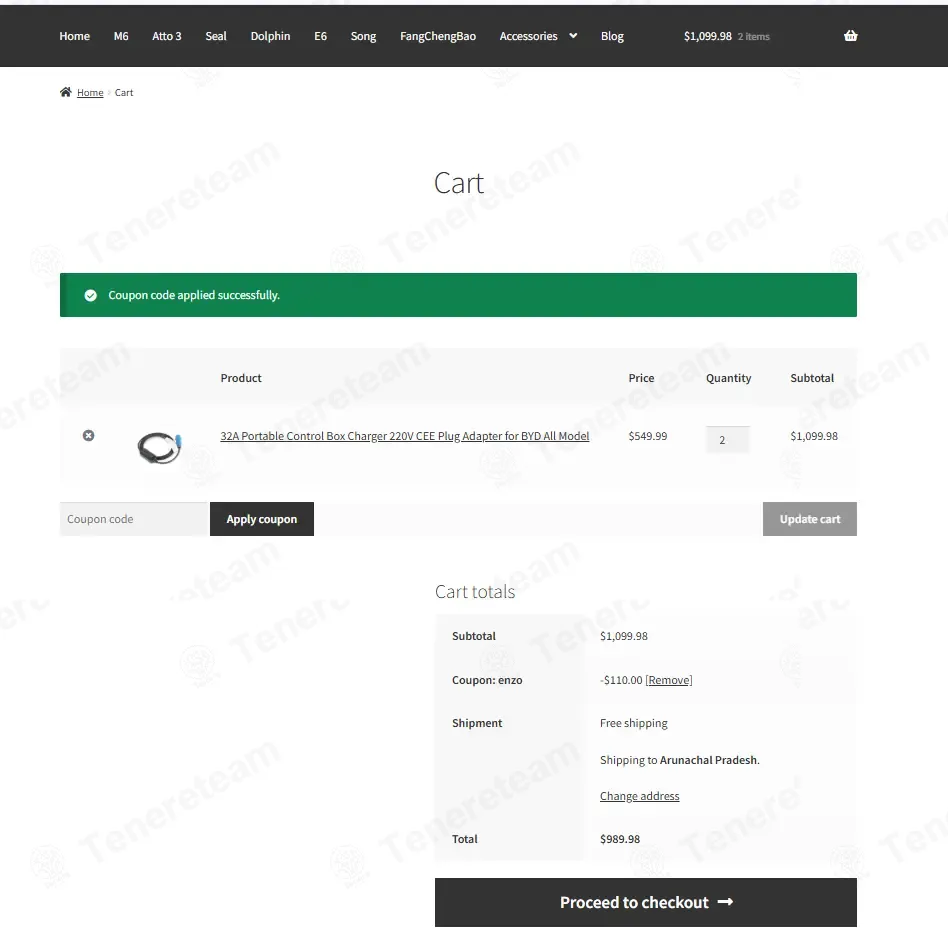Remove charger item with the X icon

tap(88, 435)
